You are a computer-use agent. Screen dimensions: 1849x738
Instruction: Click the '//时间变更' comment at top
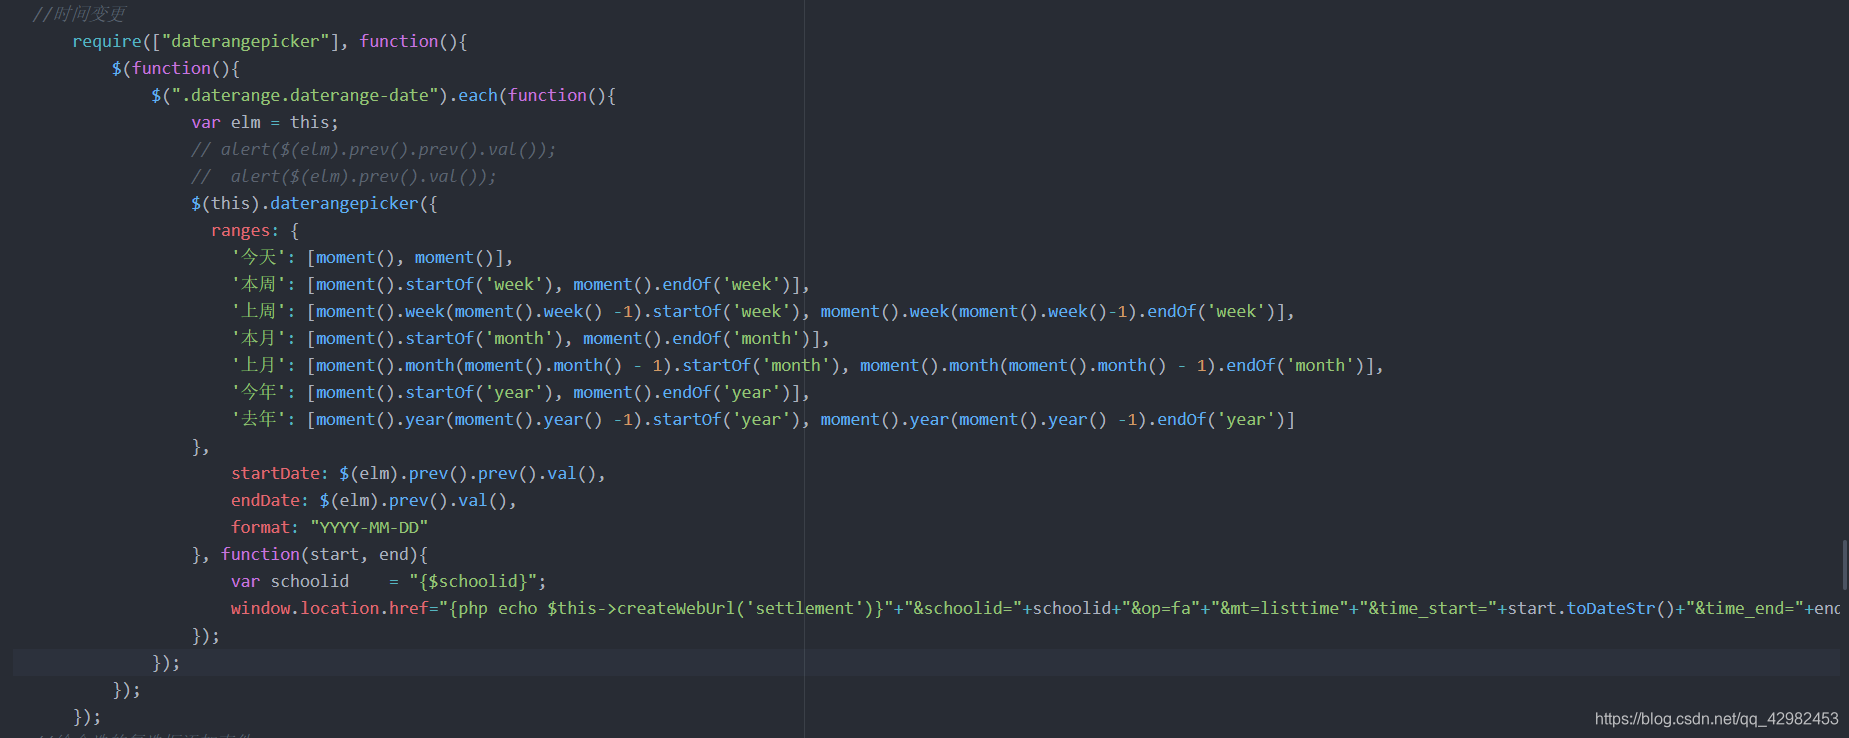(79, 14)
